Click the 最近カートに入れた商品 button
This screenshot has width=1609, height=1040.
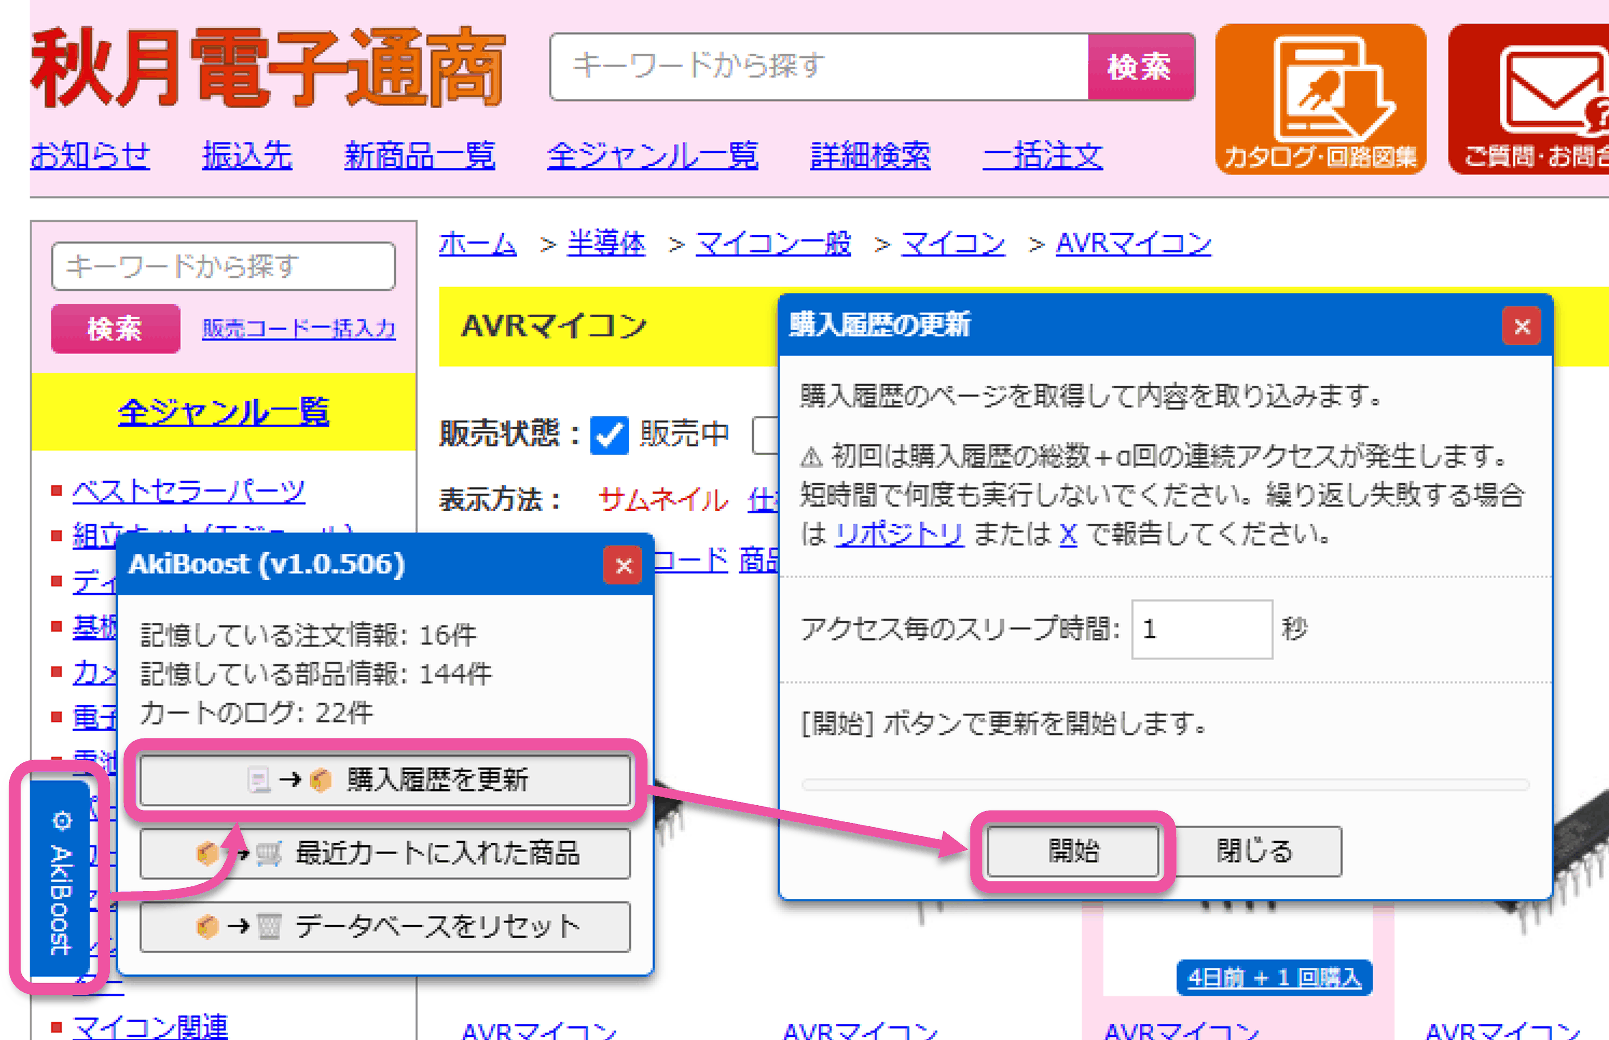click(385, 853)
